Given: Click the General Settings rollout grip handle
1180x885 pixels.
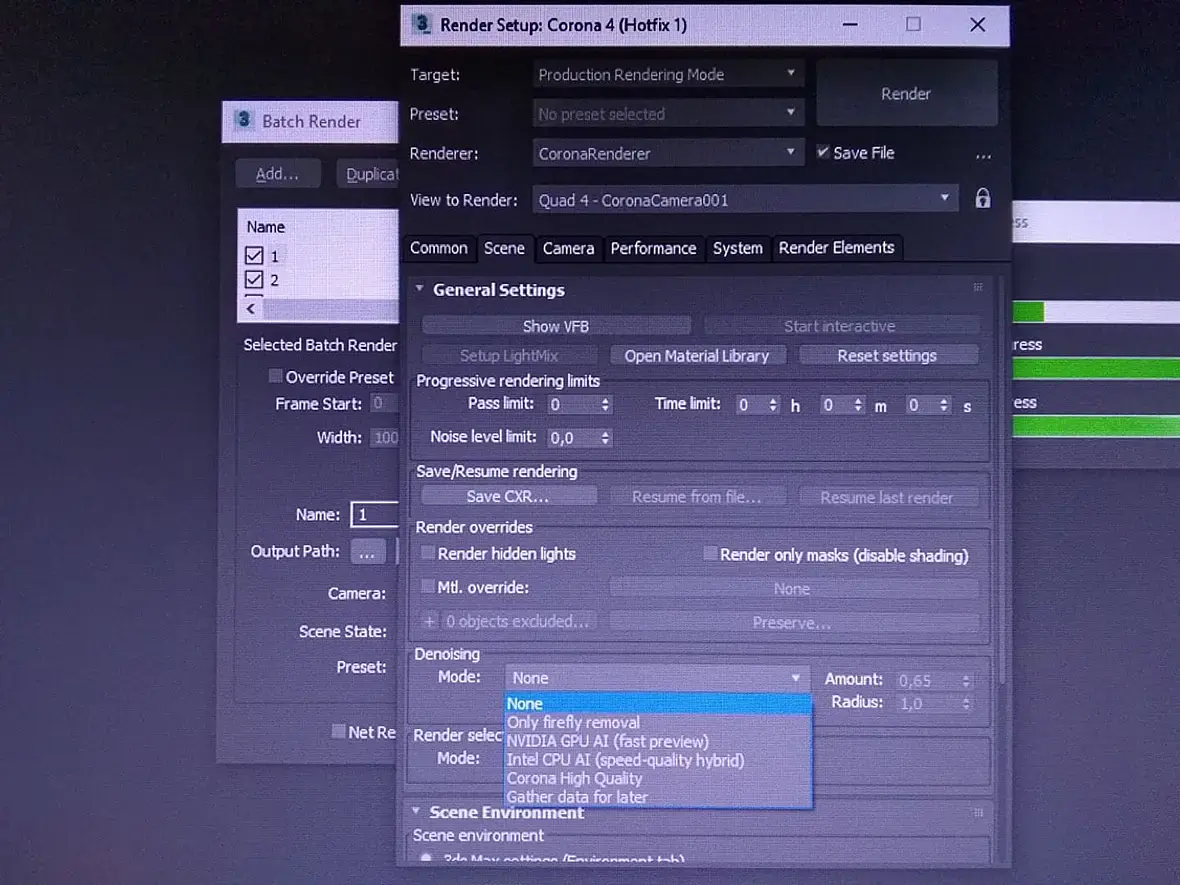Looking at the screenshot, I should tap(978, 287).
